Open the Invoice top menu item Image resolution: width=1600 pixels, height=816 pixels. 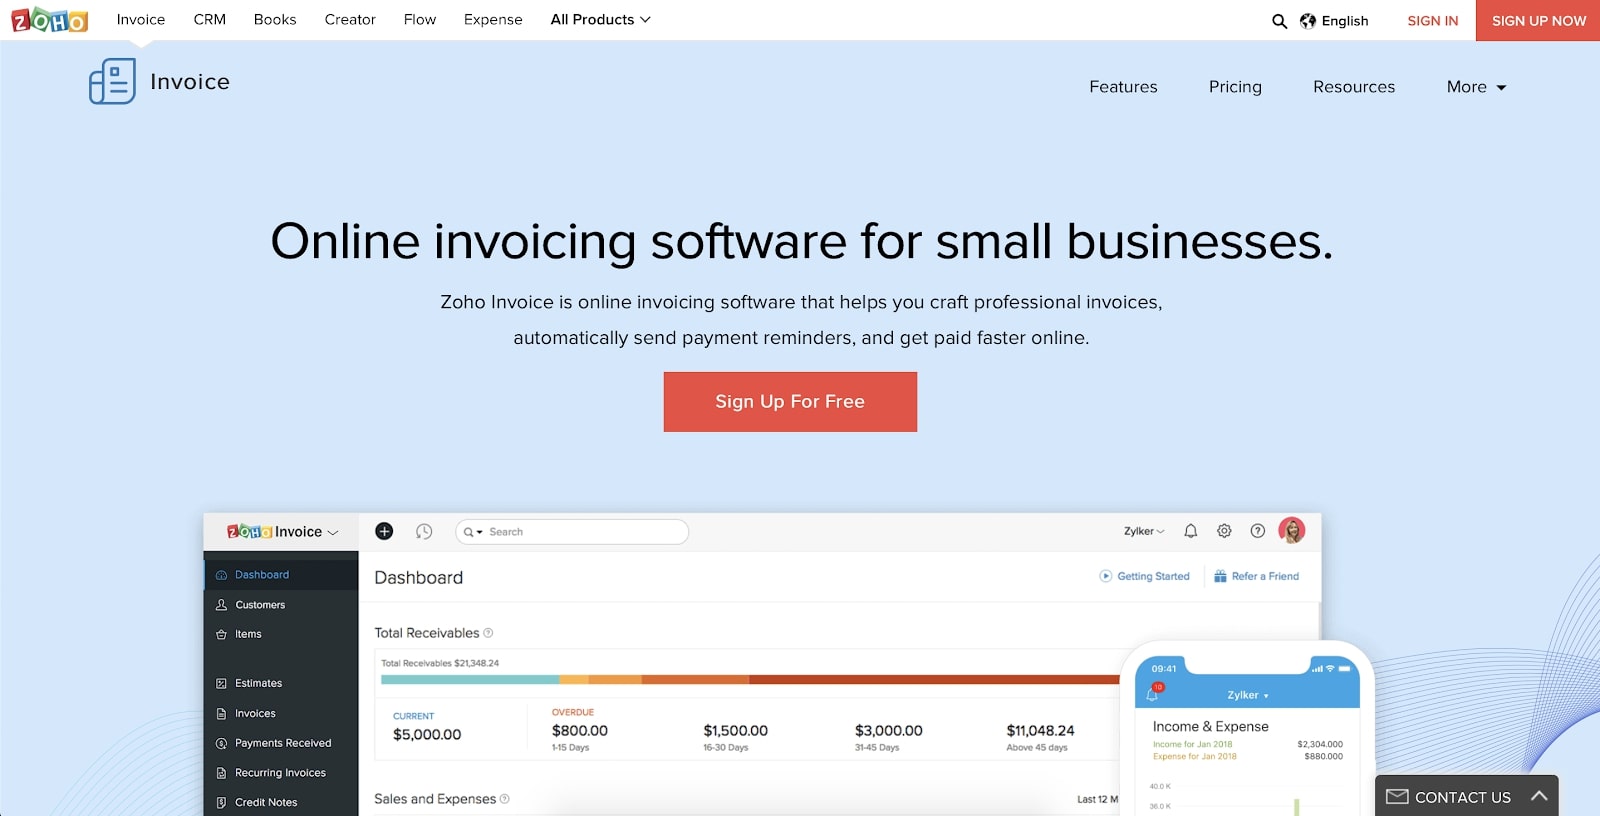[x=141, y=19]
